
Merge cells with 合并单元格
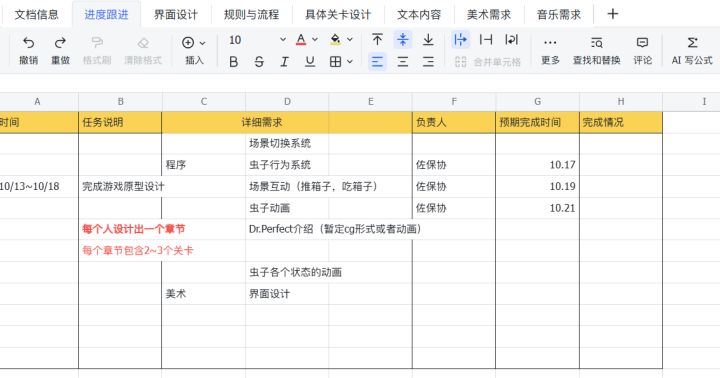pos(488,62)
